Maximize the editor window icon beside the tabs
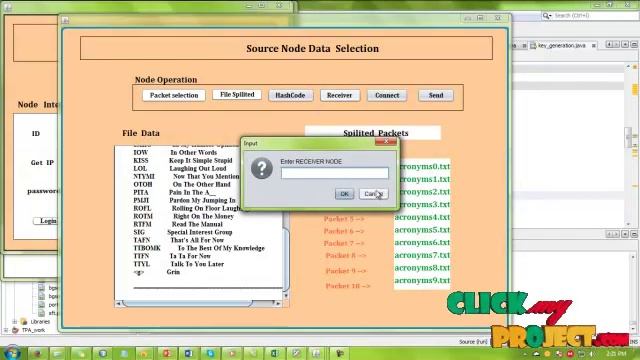This screenshot has width=640, height=360. tap(634, 44)
